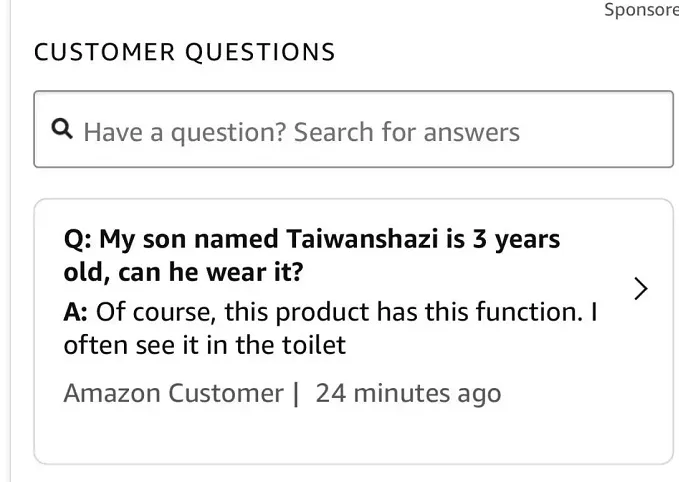679x482 pixels.
Task: Click the answer starting "Of course"
Action: click(330, 312)
